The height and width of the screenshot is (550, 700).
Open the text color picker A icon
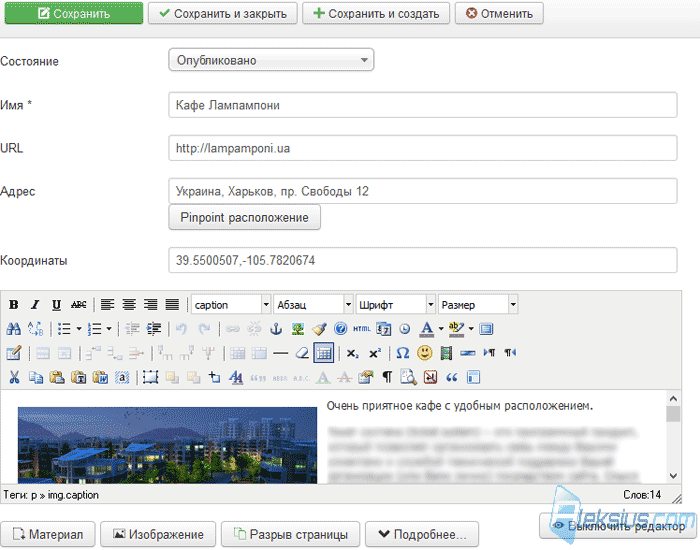click(x=427, y=329)
